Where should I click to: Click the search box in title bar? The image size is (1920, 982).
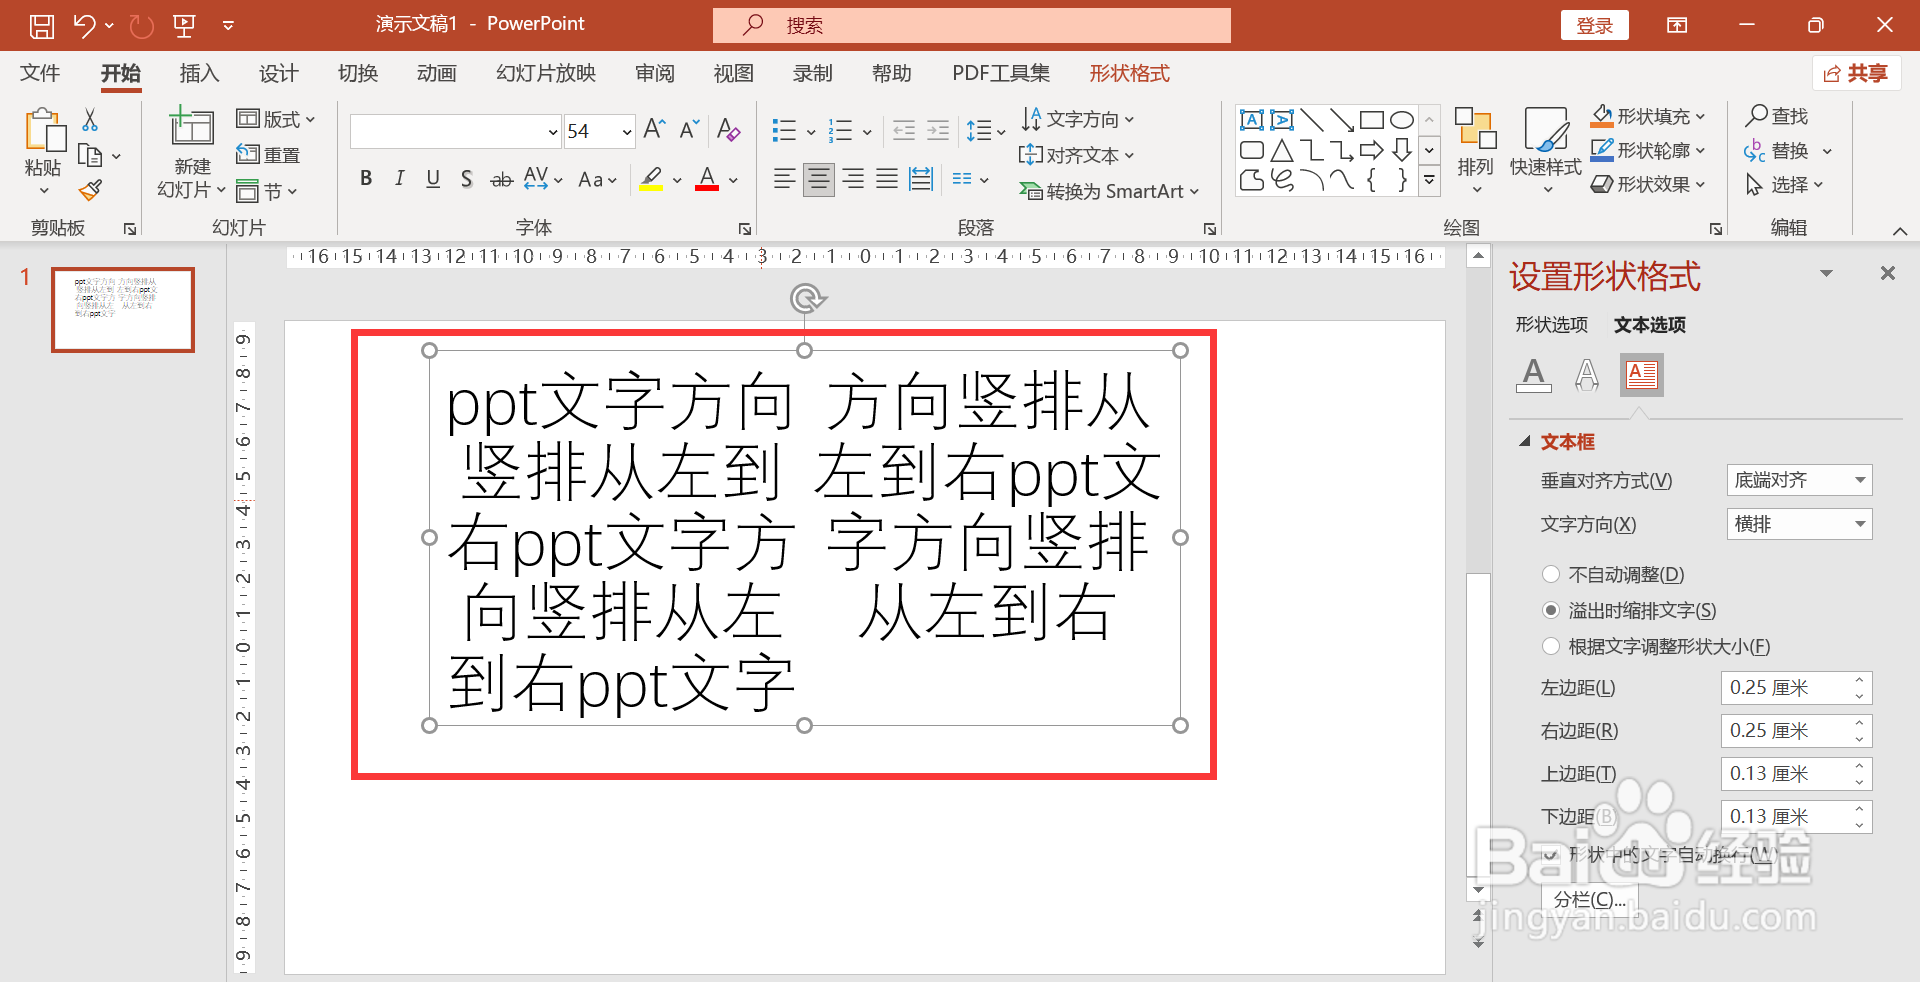tap(971, 25)
